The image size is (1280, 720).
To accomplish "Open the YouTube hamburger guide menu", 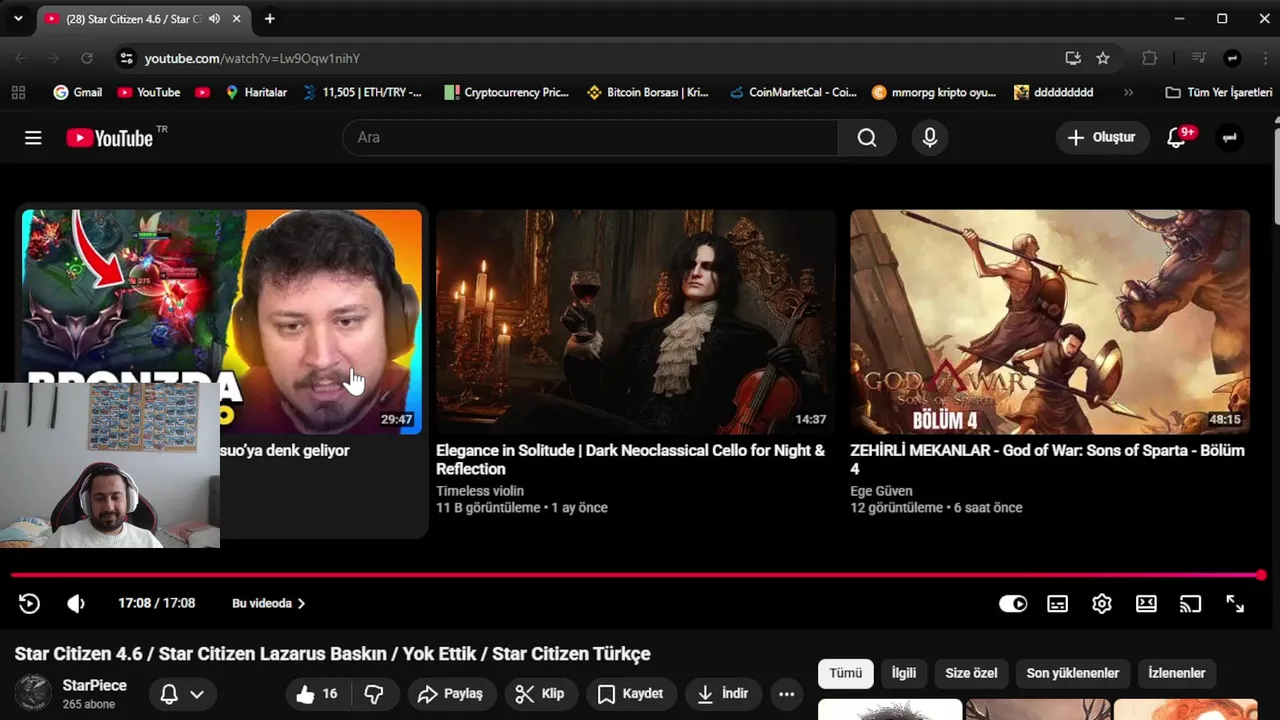I will point(33,138).
